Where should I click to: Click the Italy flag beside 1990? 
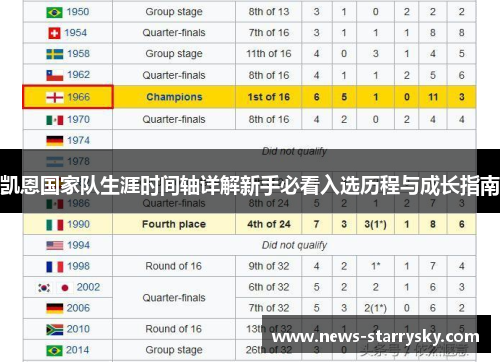point(55,225)
